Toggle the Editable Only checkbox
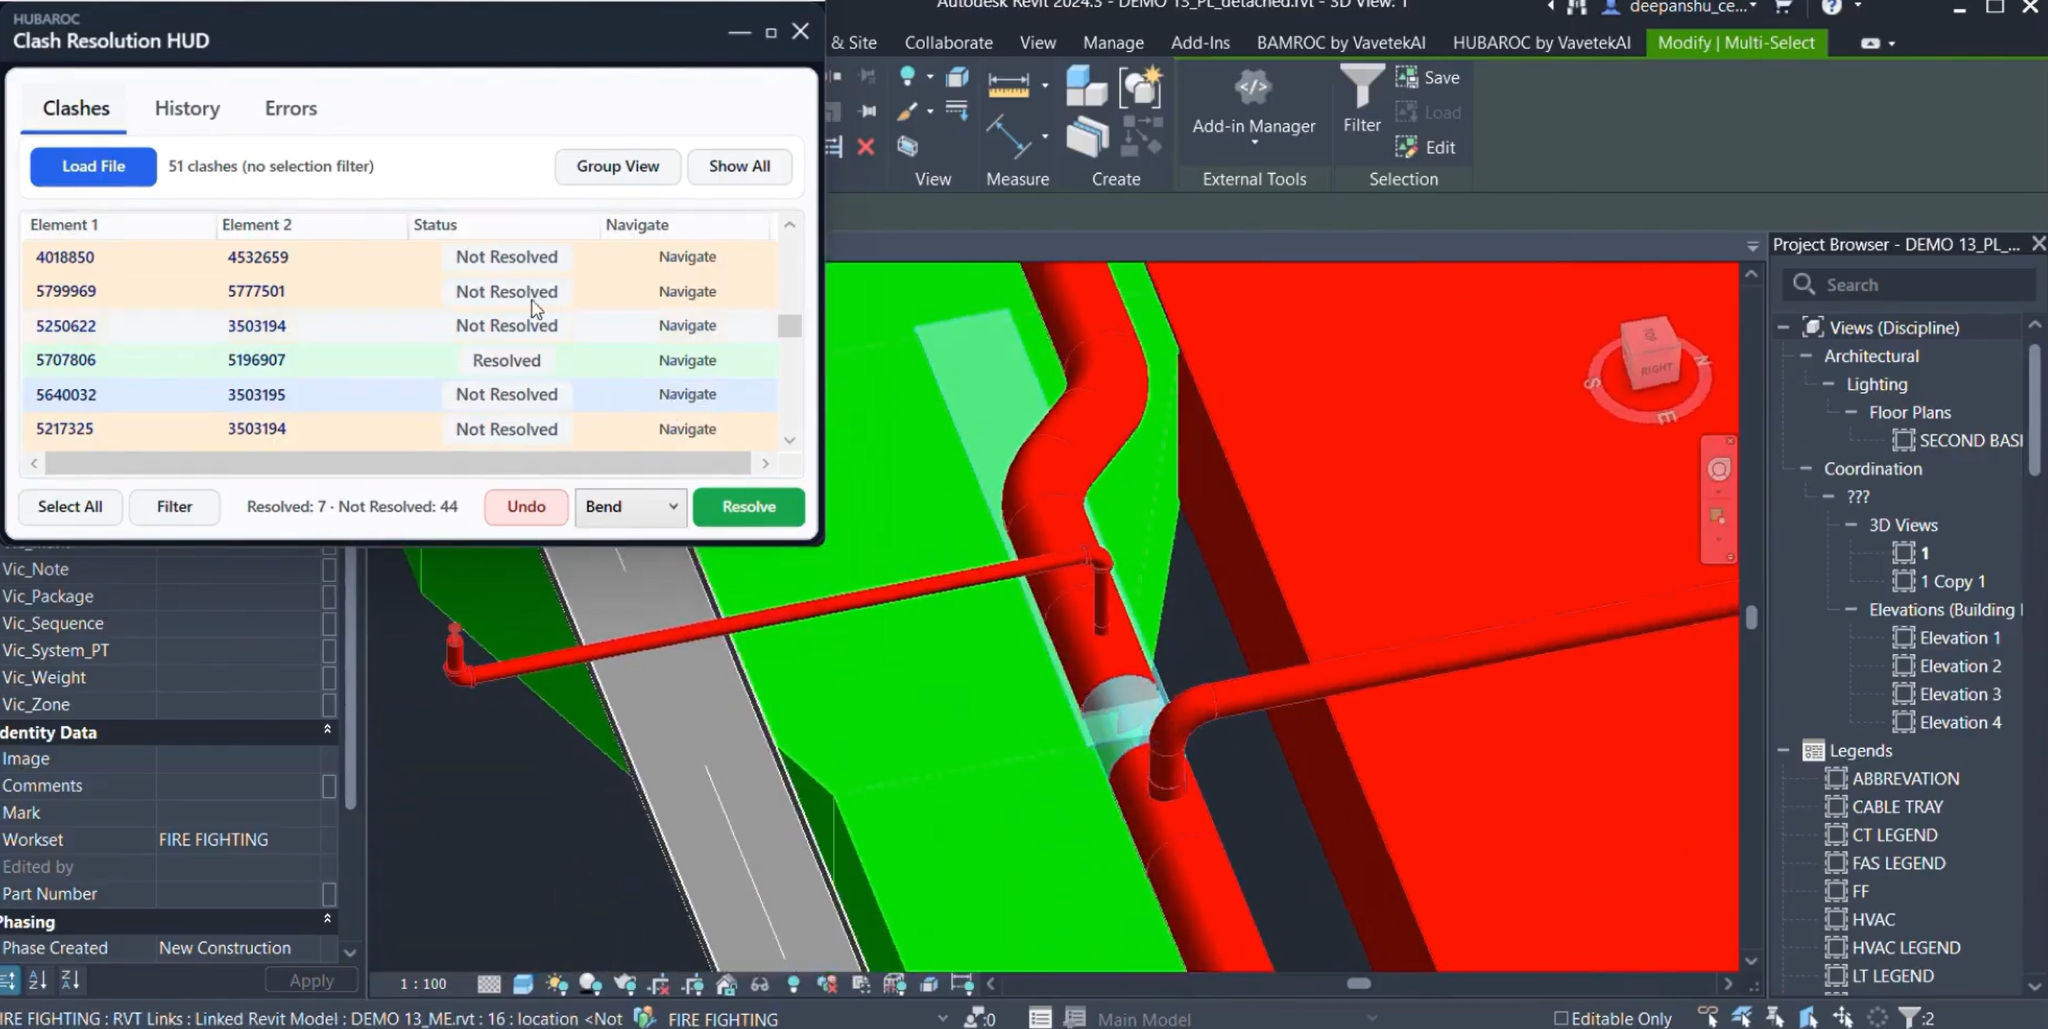The width and height of the screenshot is (2048, 1029). tap(1560, 1018)
